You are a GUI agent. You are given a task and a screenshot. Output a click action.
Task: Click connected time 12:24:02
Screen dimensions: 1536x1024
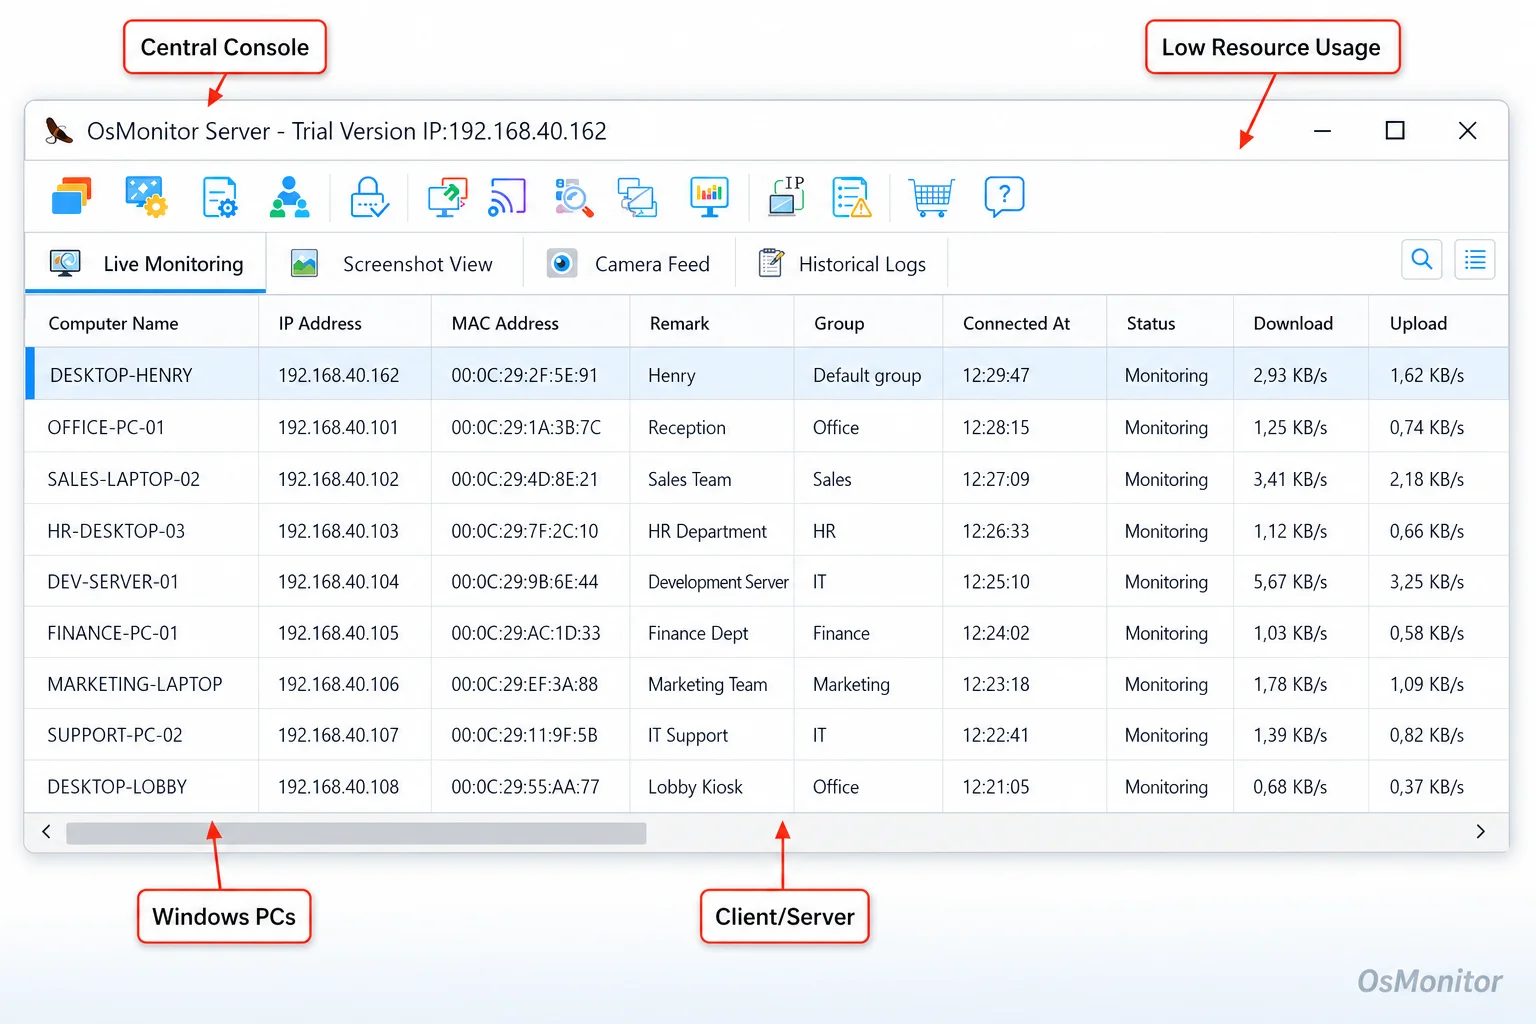click(996, 633)
